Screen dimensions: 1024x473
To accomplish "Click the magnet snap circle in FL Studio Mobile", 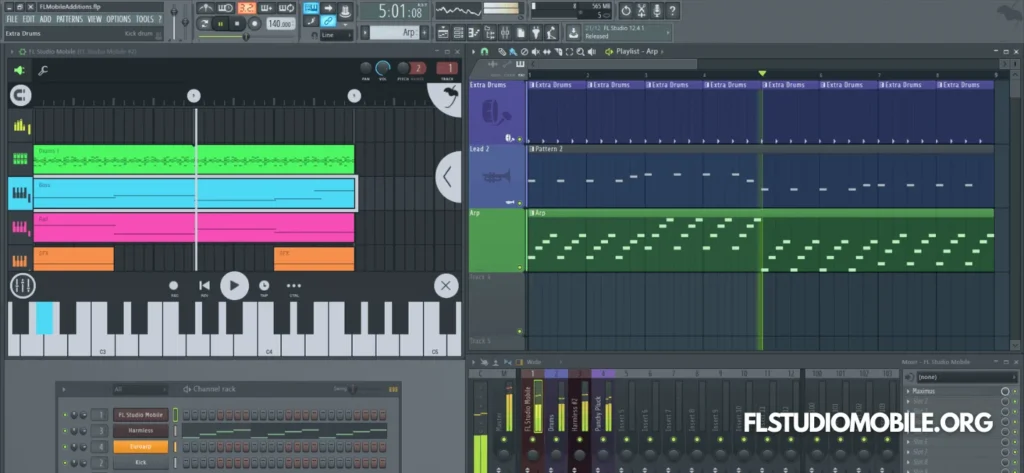I will tap(20, 96).
